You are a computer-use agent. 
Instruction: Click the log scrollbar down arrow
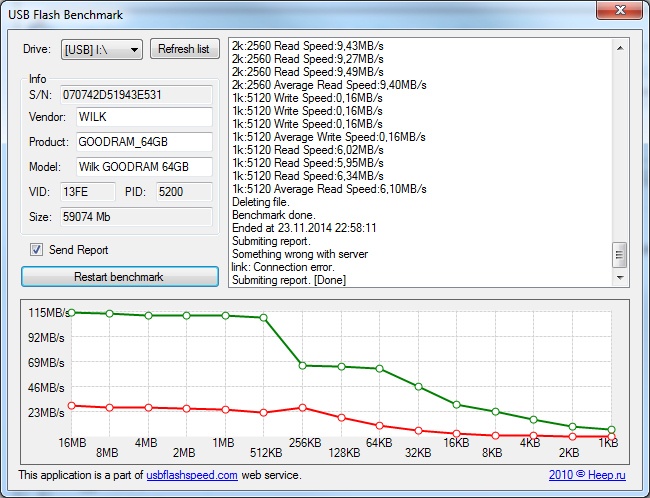tap(621, 278)
